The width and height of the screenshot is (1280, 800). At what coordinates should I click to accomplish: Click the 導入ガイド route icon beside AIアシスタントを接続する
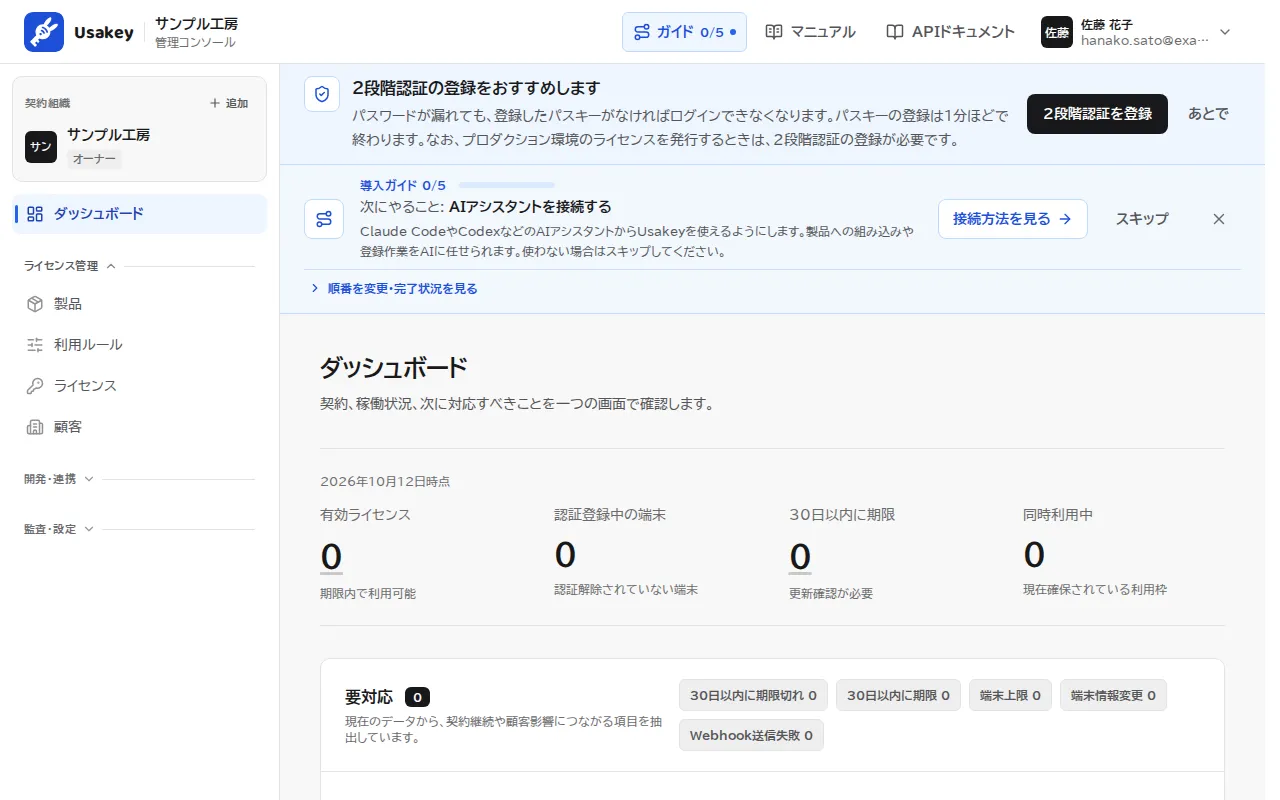[x=324, y=219]
